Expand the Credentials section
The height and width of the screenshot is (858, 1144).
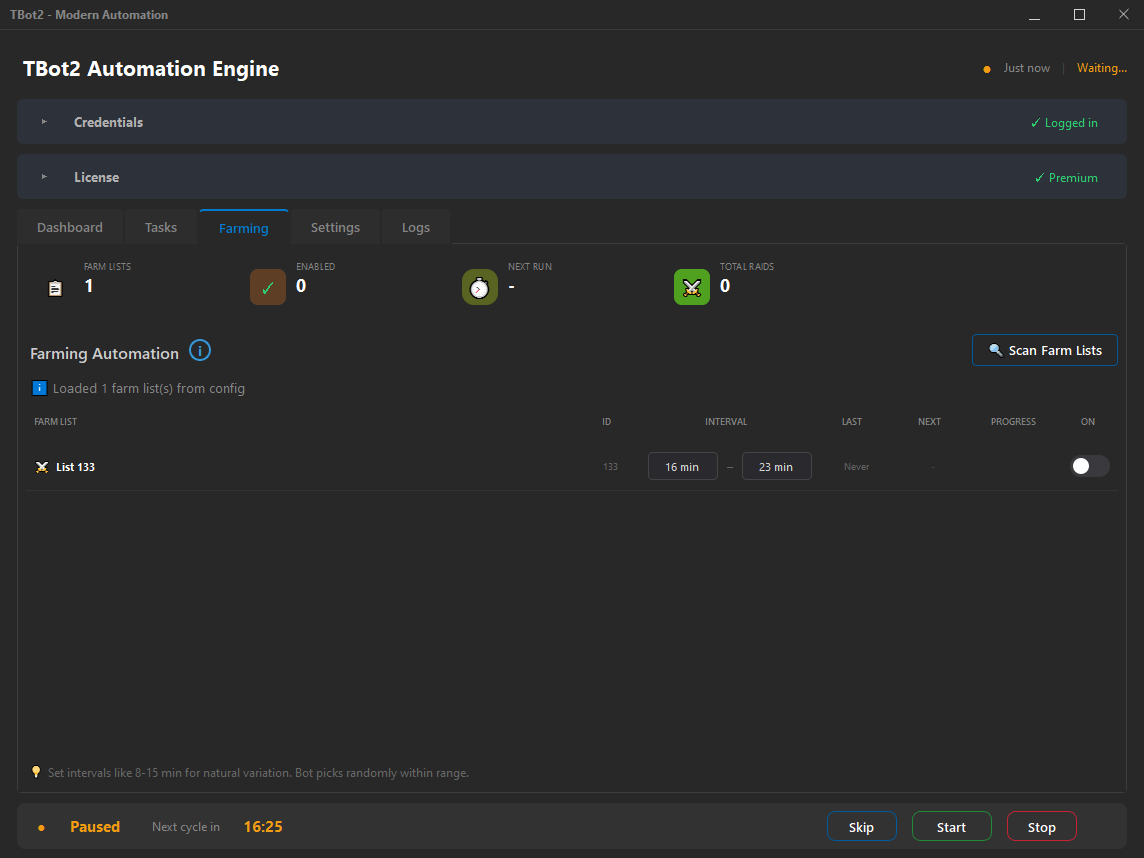click(42, 121)
